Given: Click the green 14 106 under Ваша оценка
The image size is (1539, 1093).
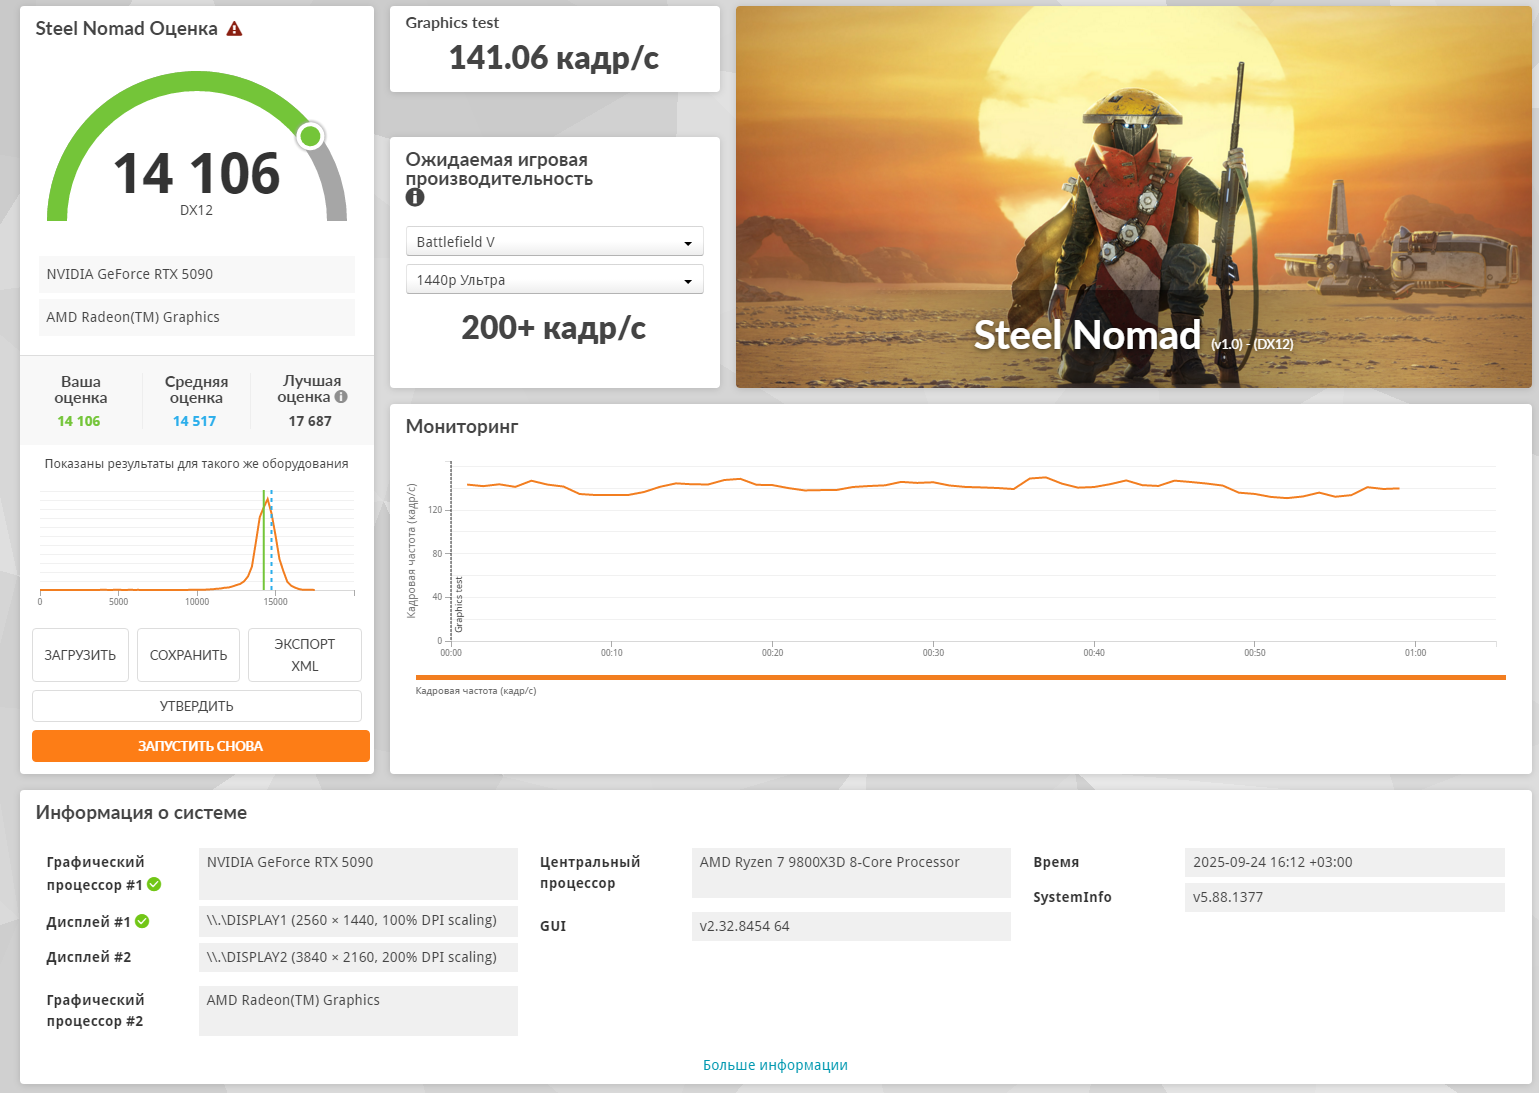Looking at the screenshot, I should point(79,421).
